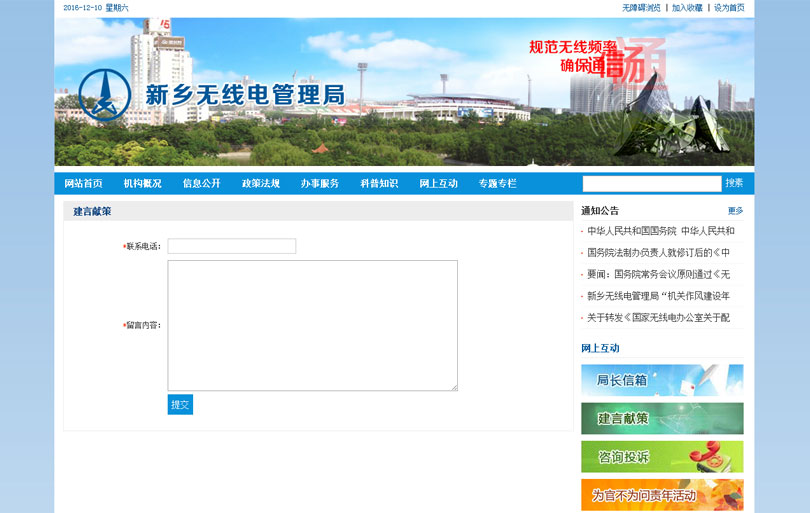Open the 为官不为问责年活动 banner
The height and width of the screenshot is (513, 810).
661,495
